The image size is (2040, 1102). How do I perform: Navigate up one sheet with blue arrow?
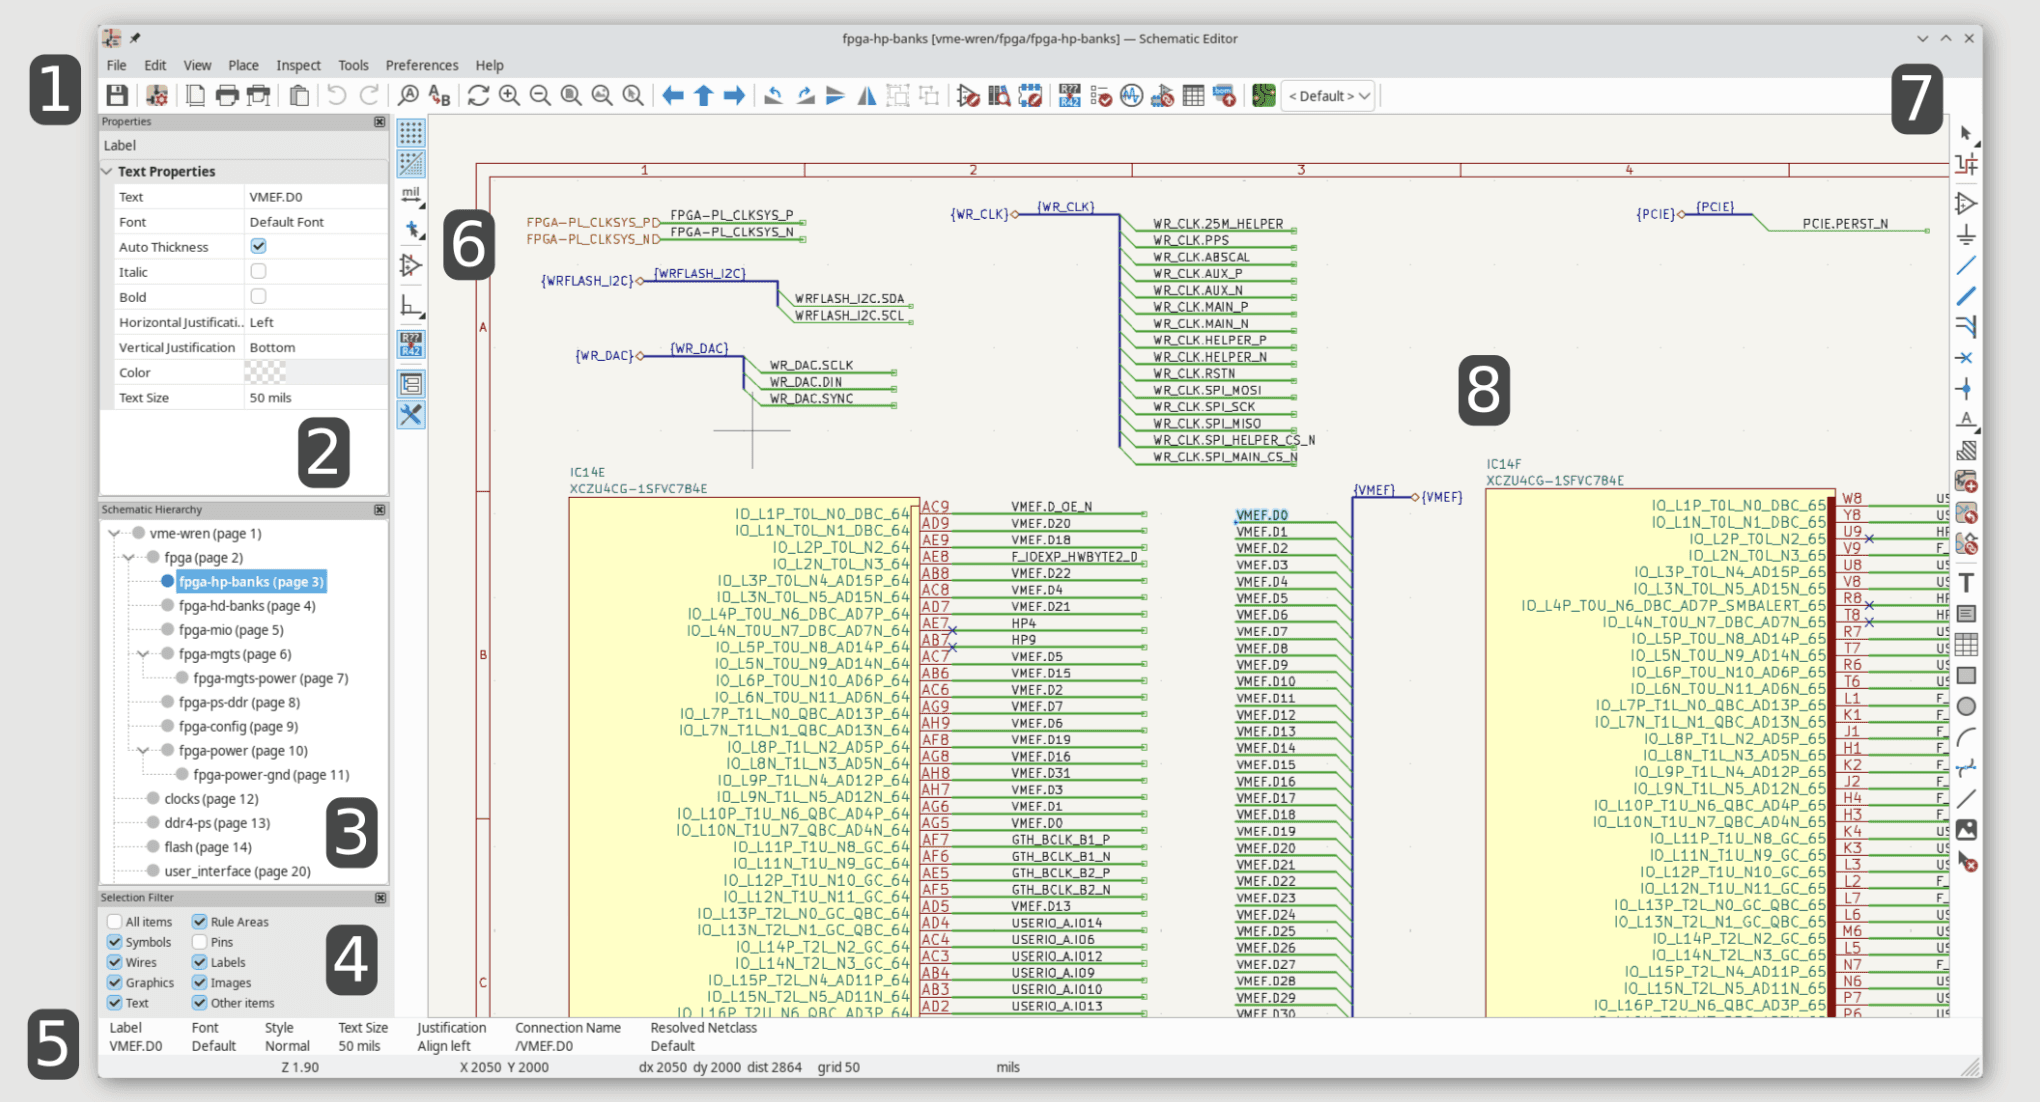click(x=703, y=96)
